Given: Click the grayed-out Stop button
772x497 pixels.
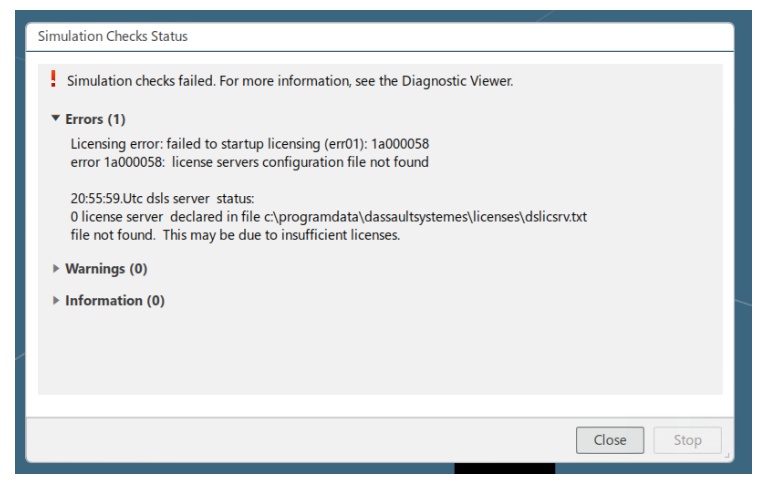Looking at the screenshot, I should click(x=687, y=440).
